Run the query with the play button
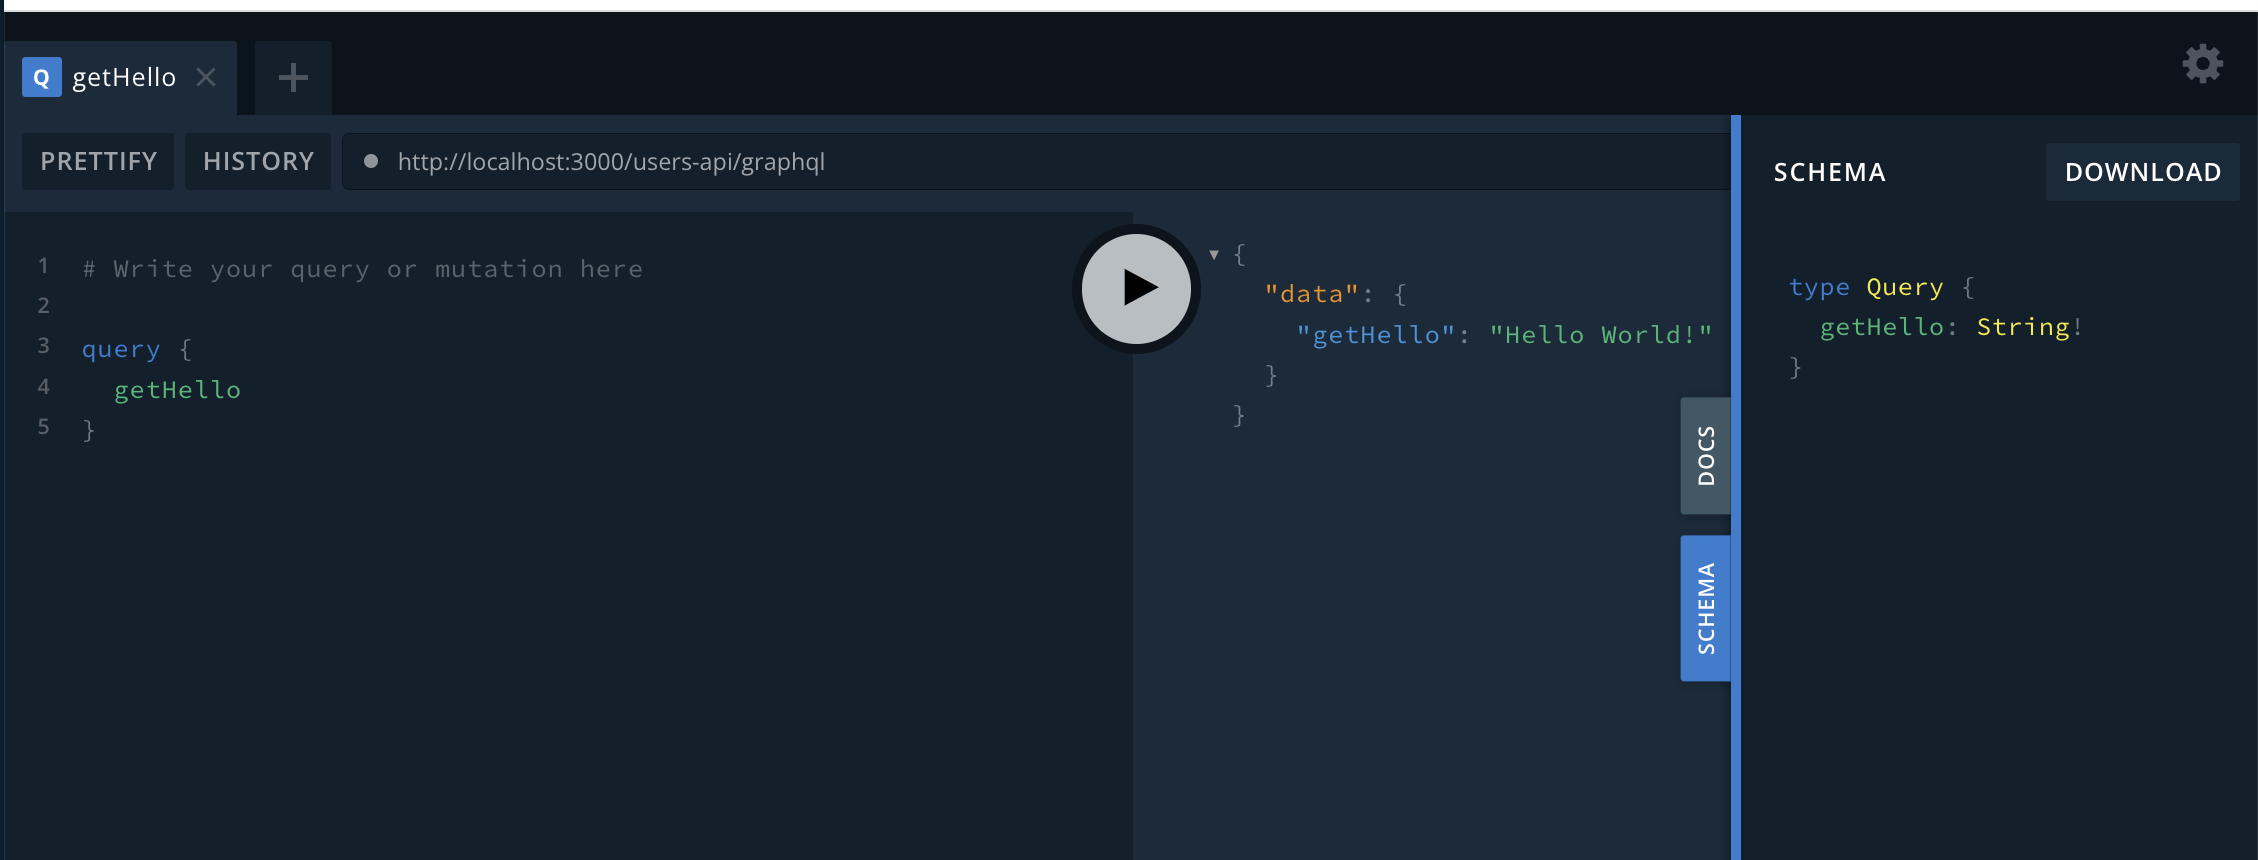The image size is (2258, 860). click(x=1137, y=288)
